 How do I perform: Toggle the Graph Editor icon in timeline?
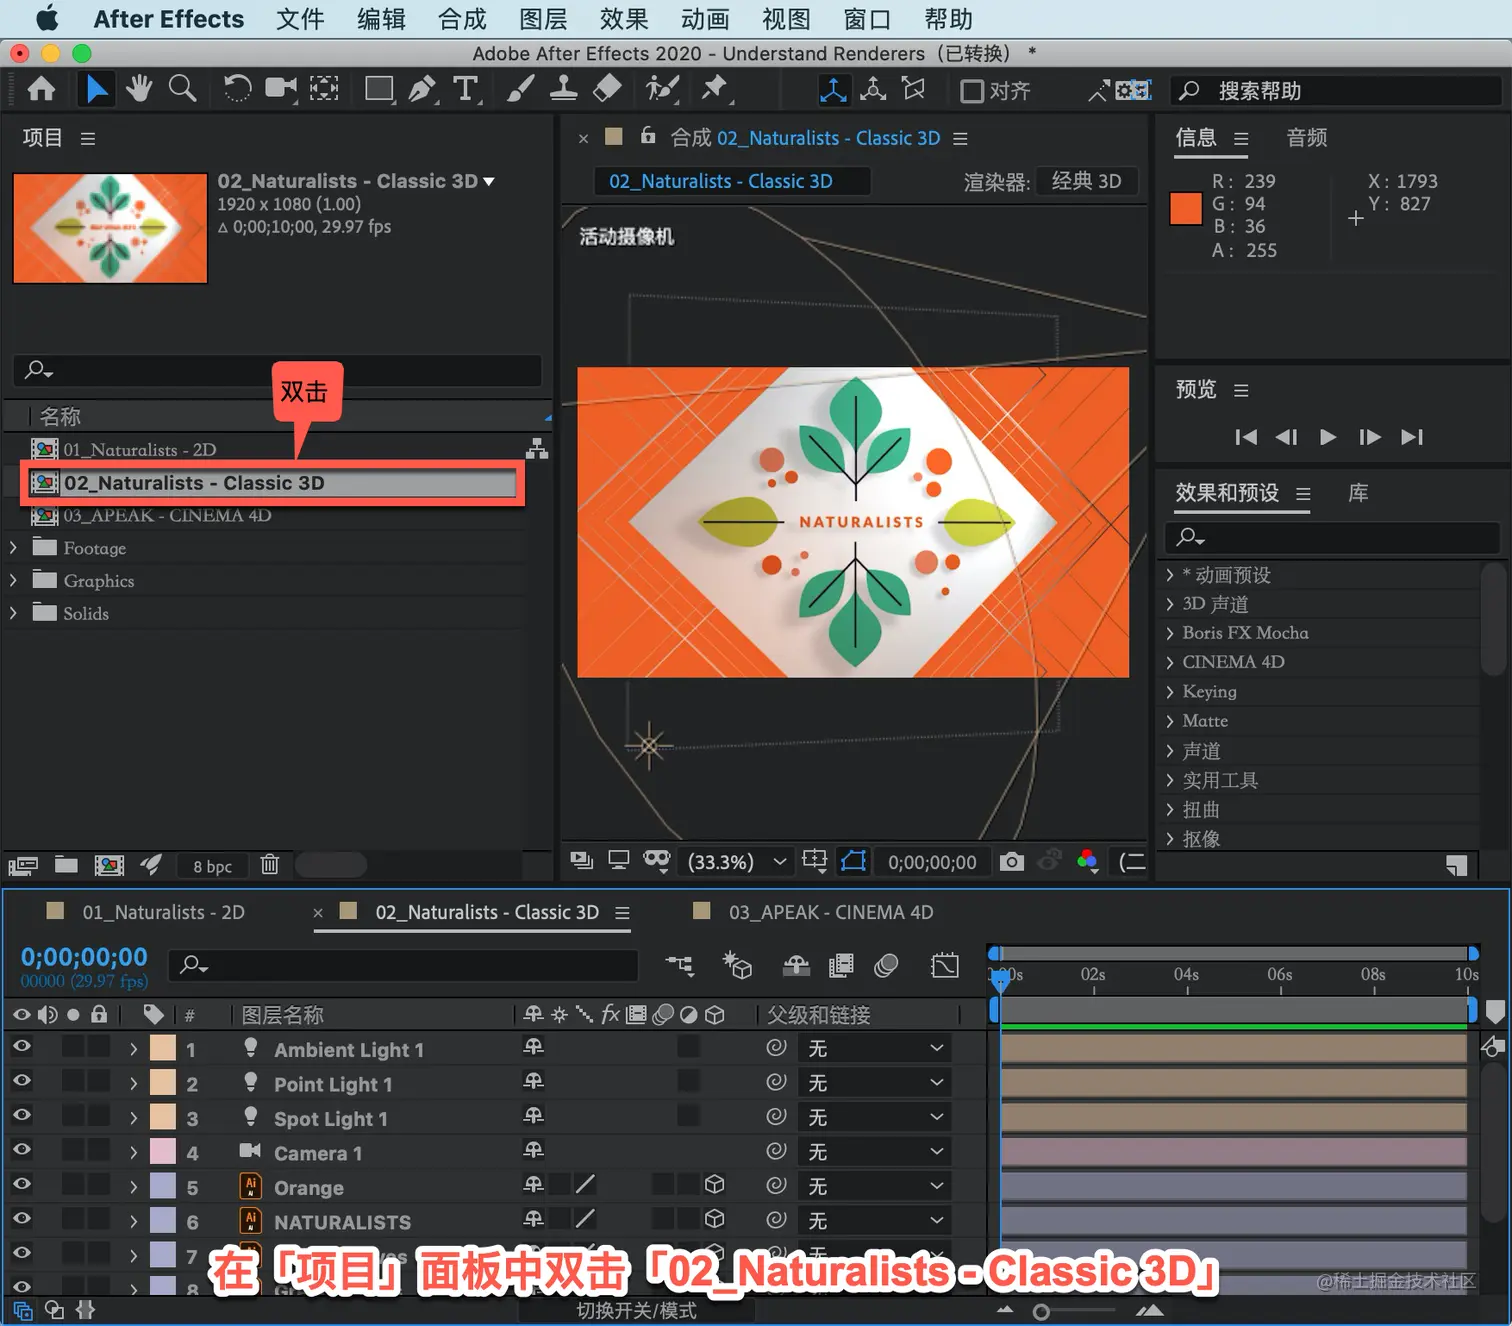pyautogui.click(x=944, y=965)
